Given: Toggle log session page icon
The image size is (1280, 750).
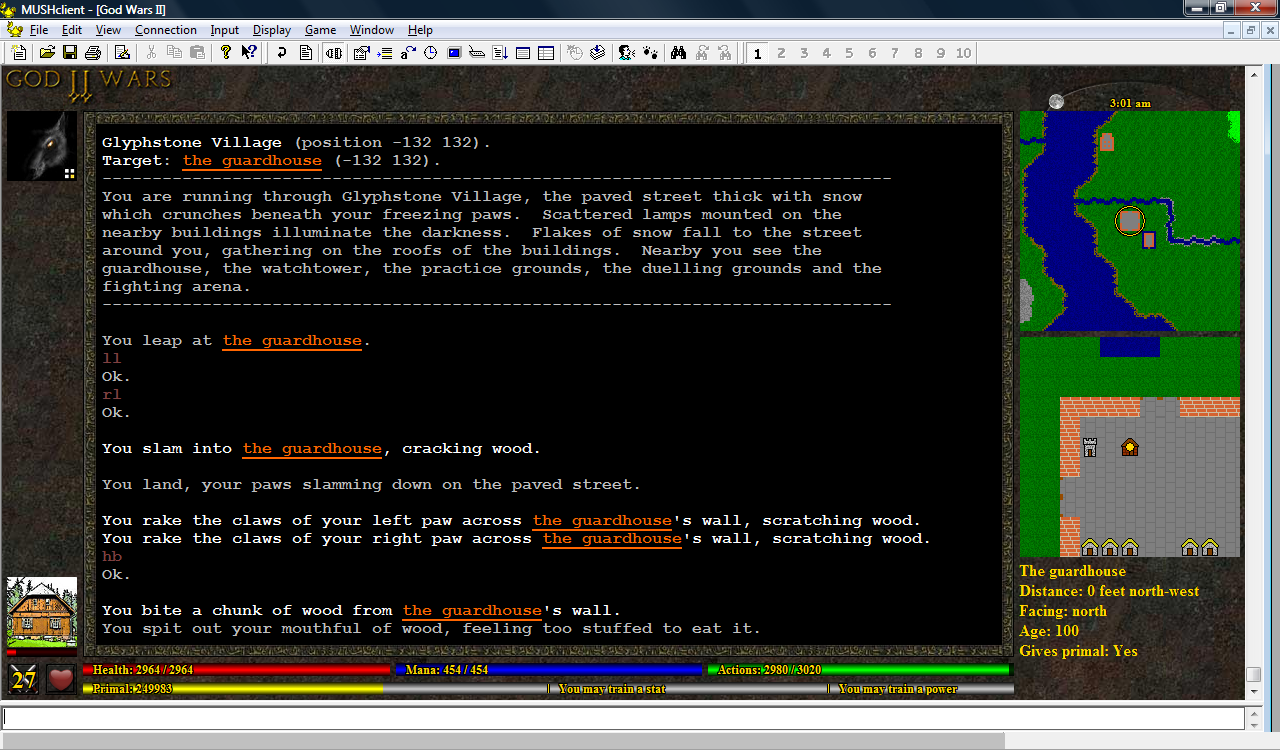Looking at the screenshot, I should [305, 53].
